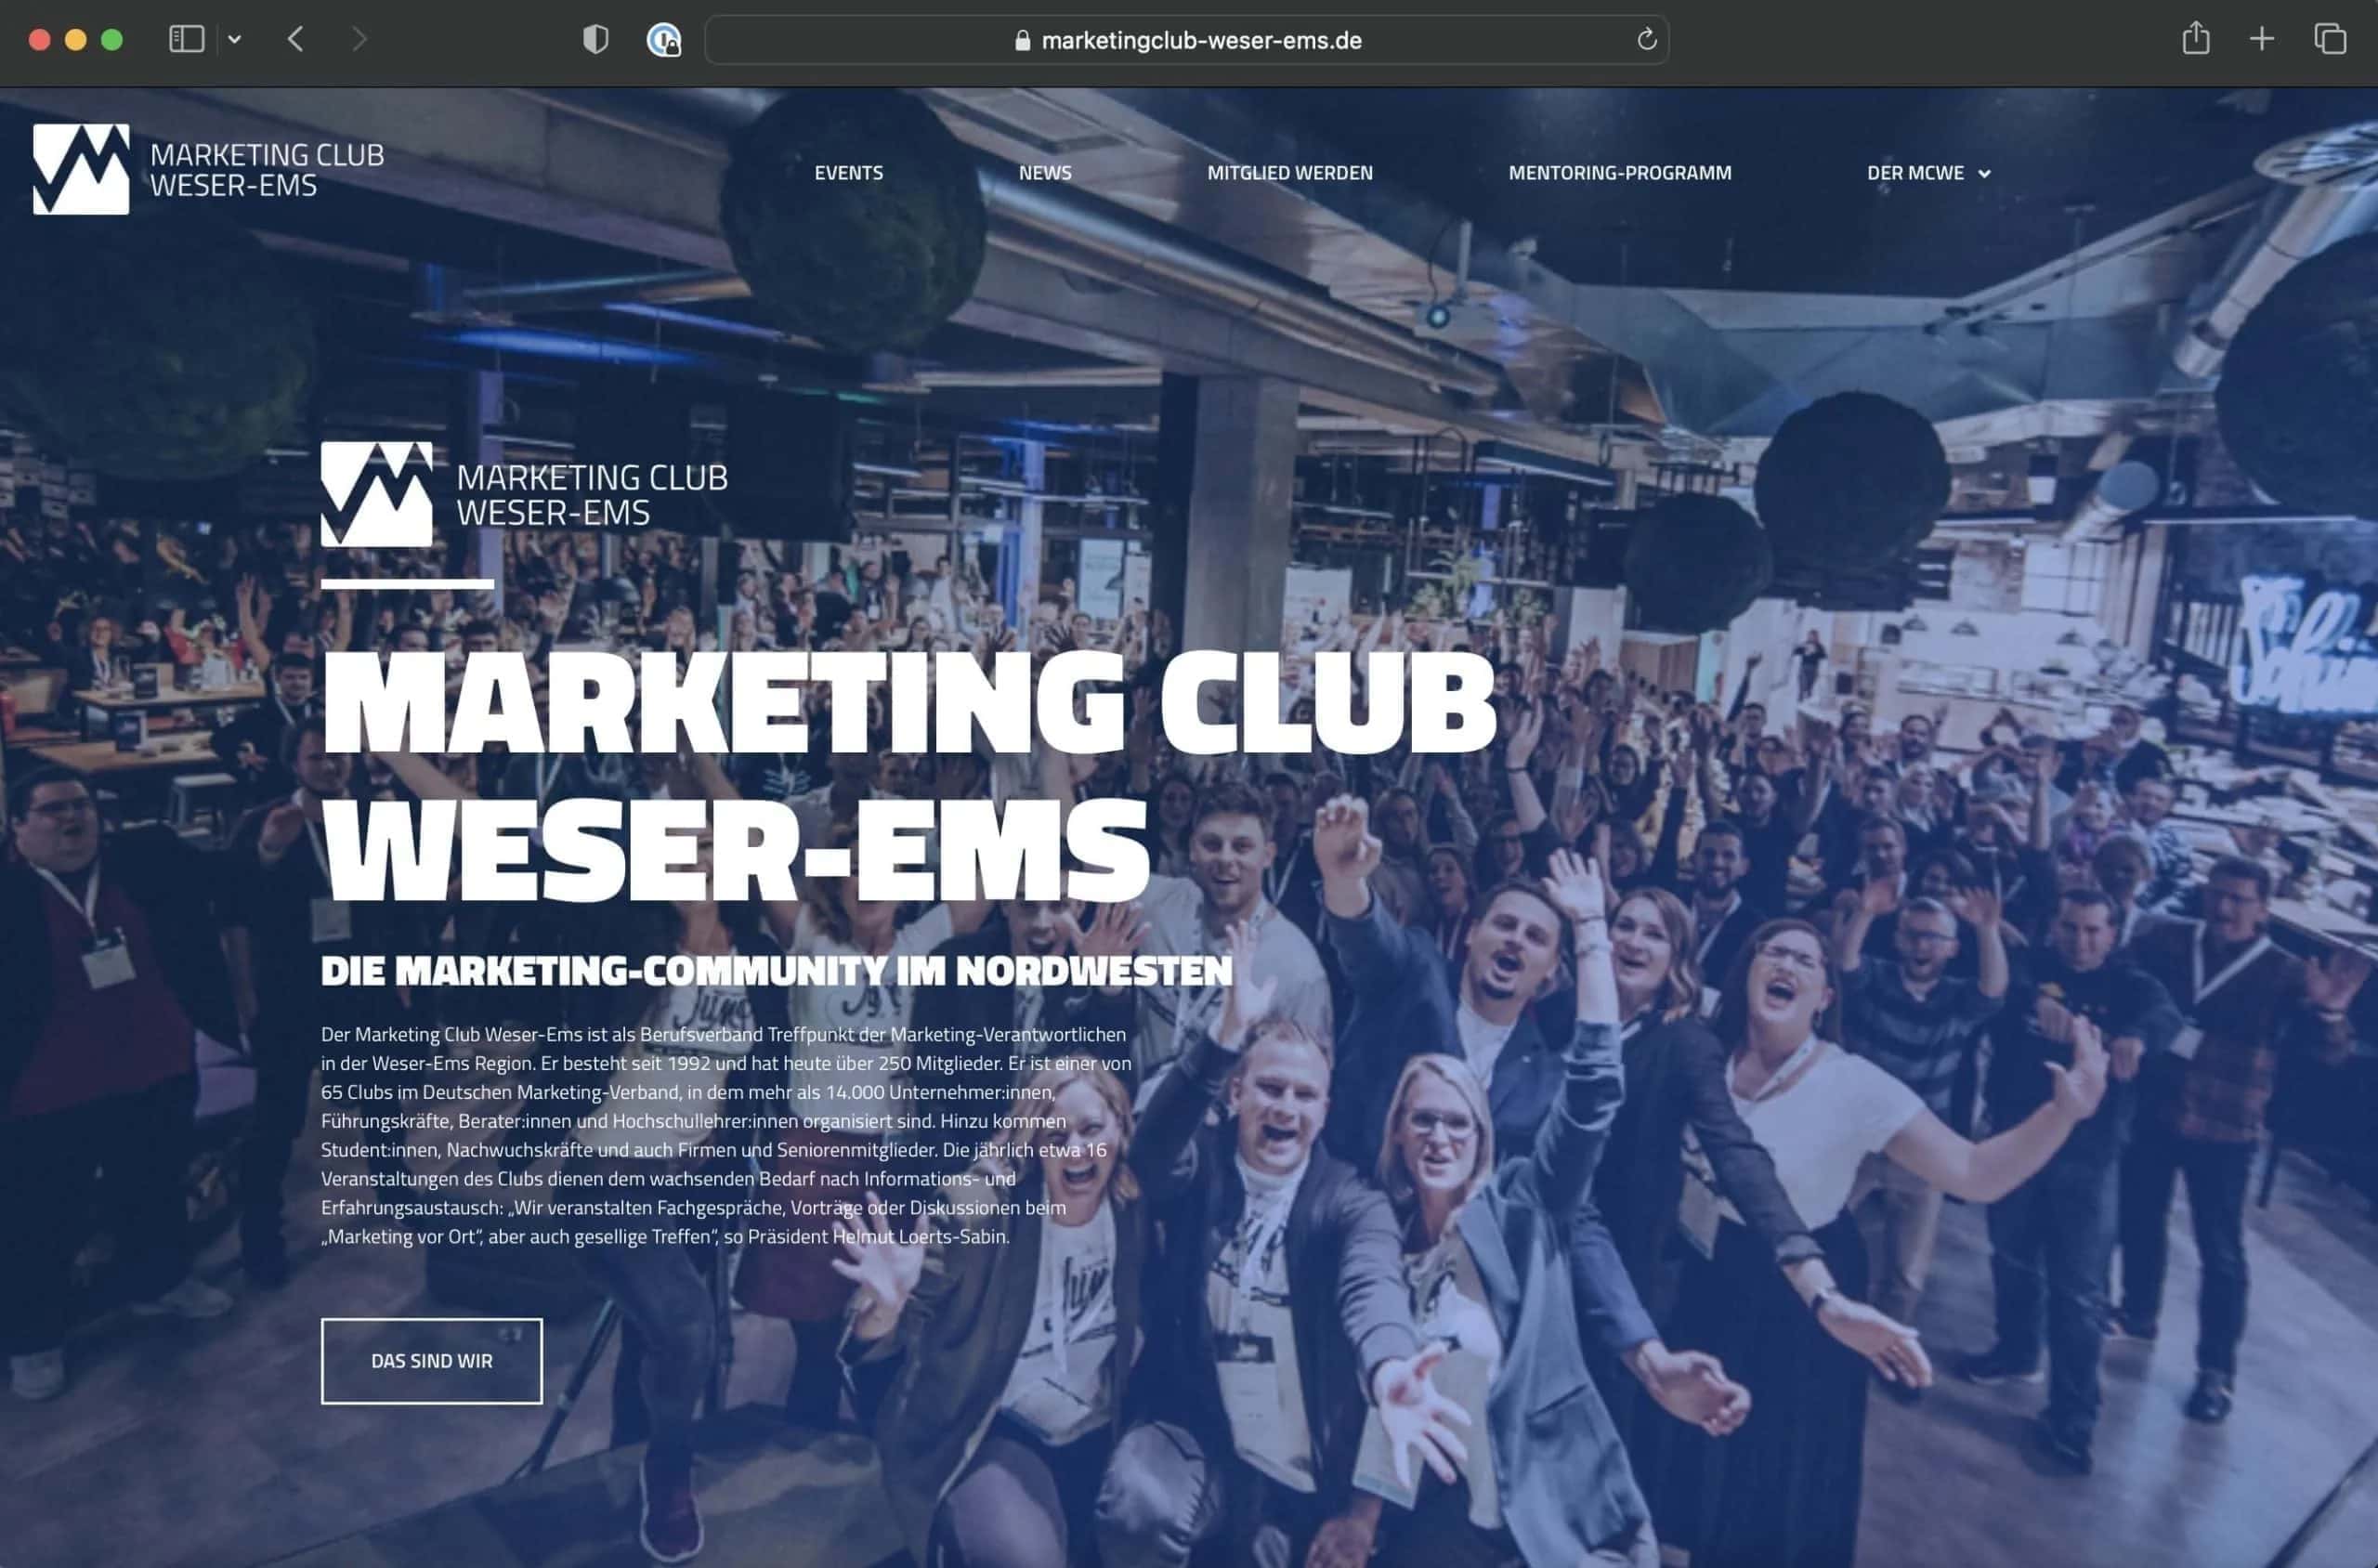Go to MITGLIED WERDEN page

[x=1290, y=173]
